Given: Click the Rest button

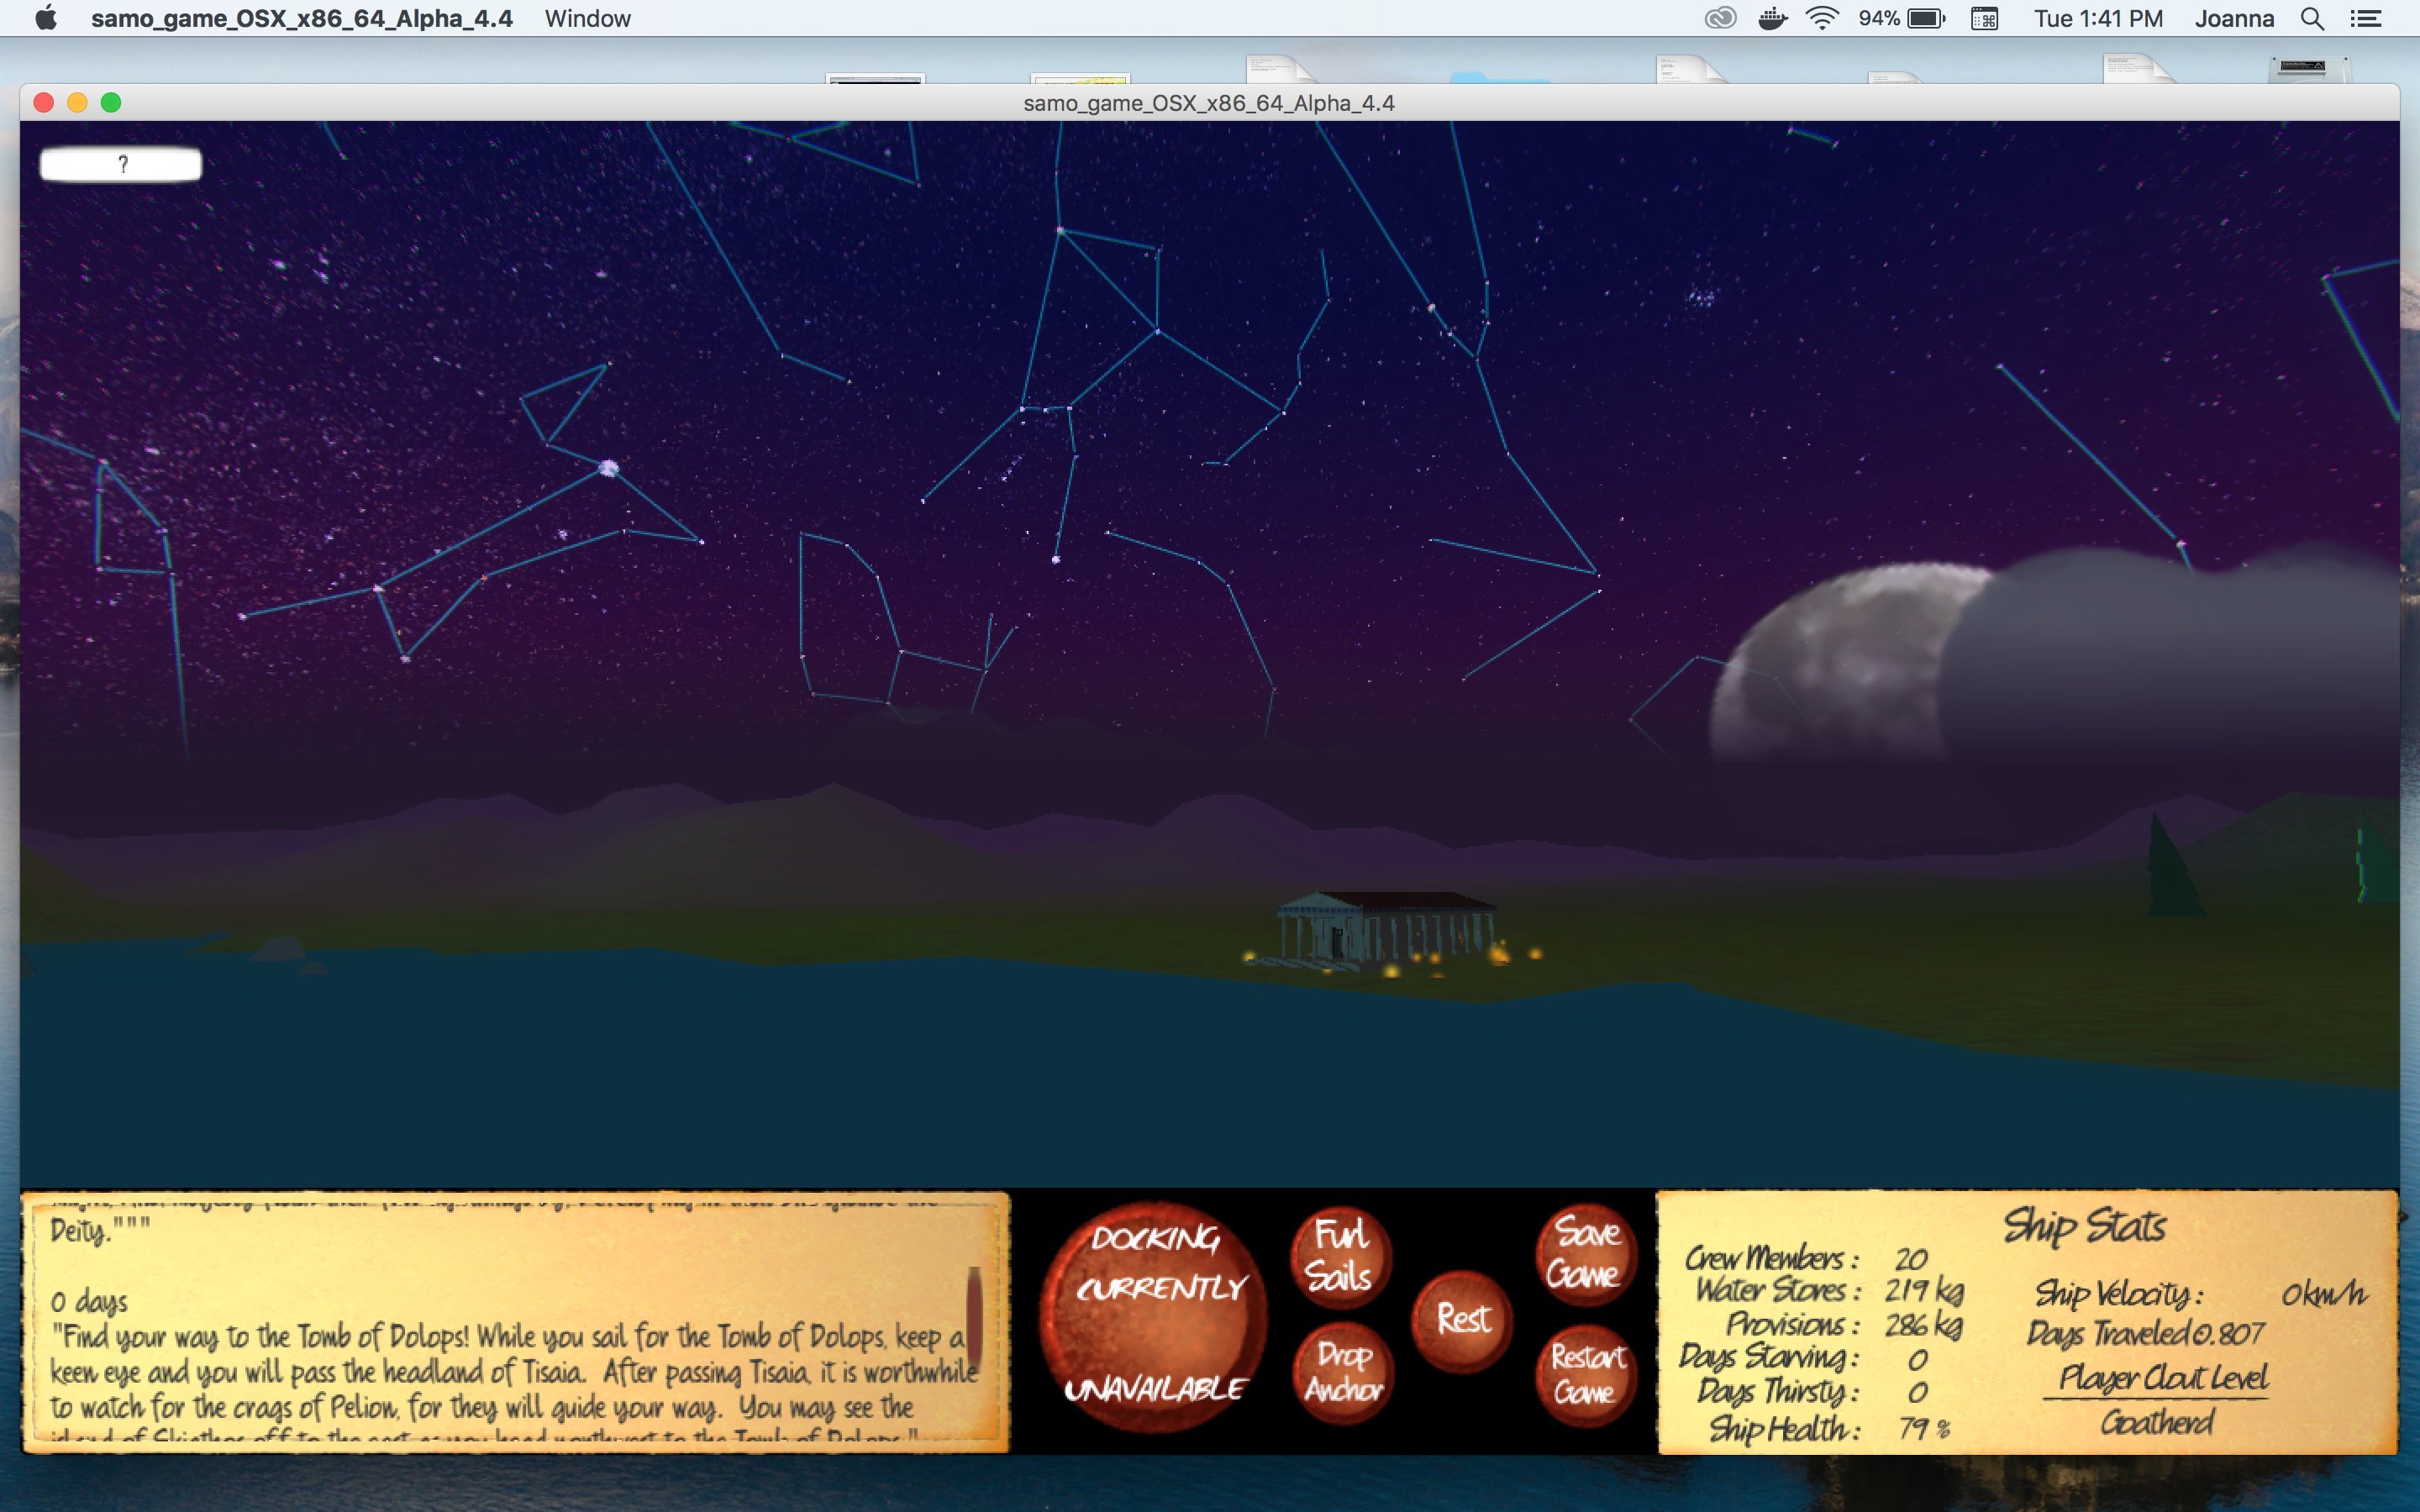Looking at the screenshot, I should click(x=1463, y=1320).
